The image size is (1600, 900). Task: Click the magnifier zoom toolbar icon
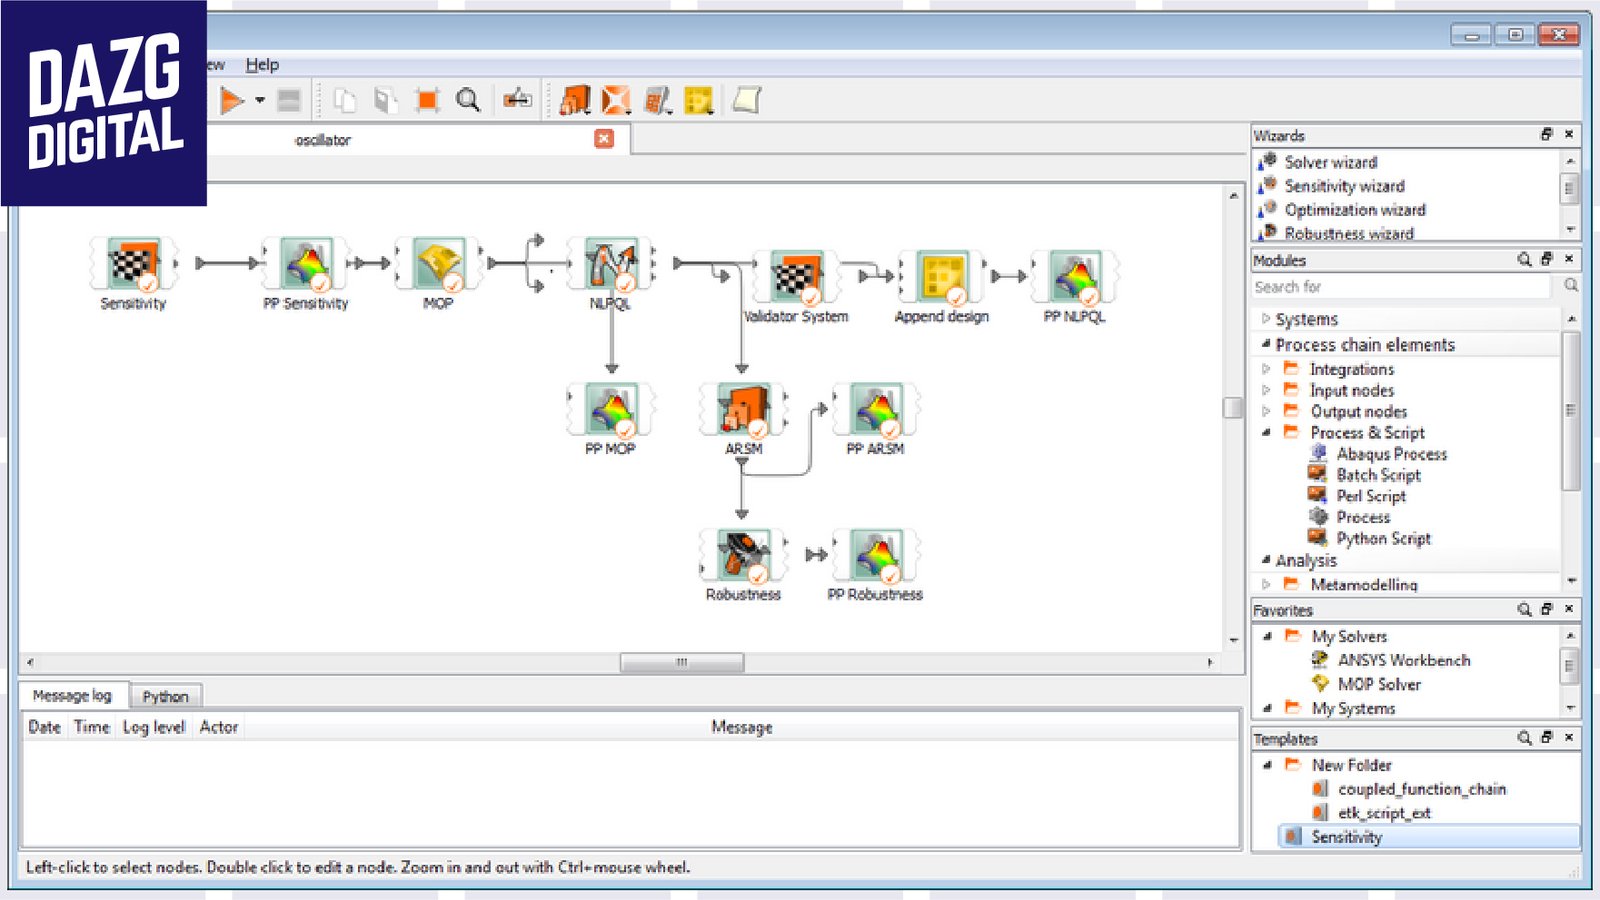click(467, 100)
